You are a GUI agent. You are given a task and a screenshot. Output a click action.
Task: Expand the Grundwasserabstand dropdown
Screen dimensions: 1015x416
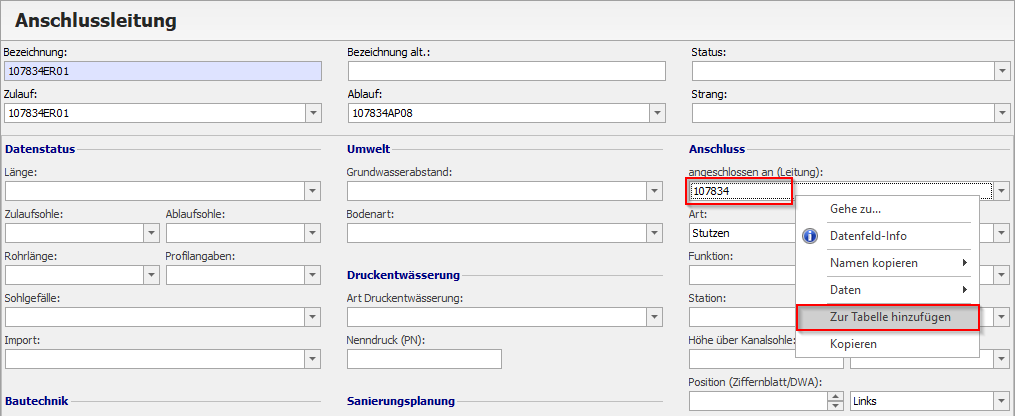pyautogui.click(x=654, y=191)
